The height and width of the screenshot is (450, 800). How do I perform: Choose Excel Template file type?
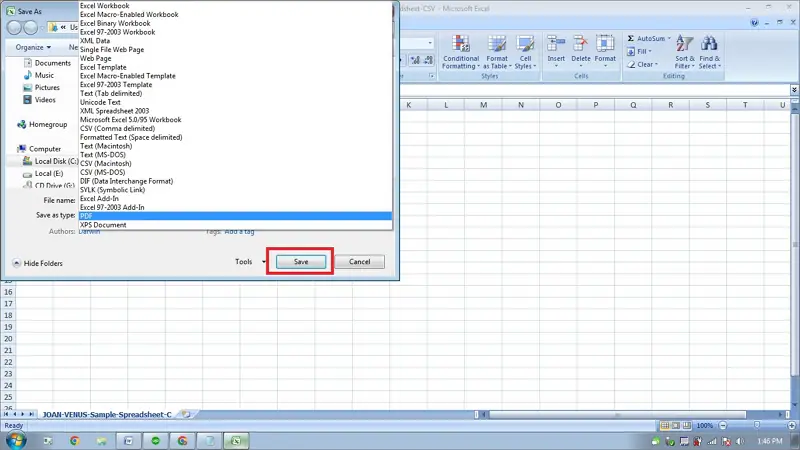(235, 67)
